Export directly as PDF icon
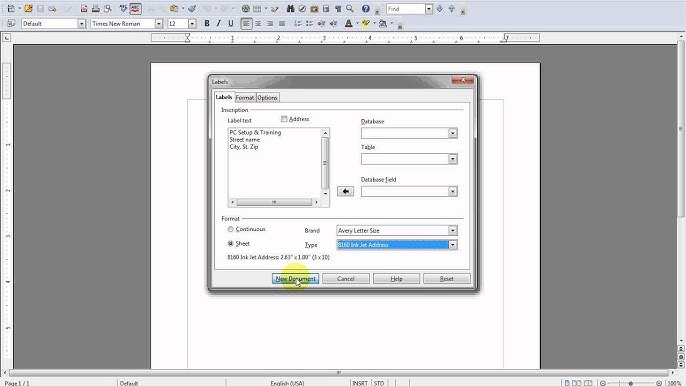 [84, 8]
